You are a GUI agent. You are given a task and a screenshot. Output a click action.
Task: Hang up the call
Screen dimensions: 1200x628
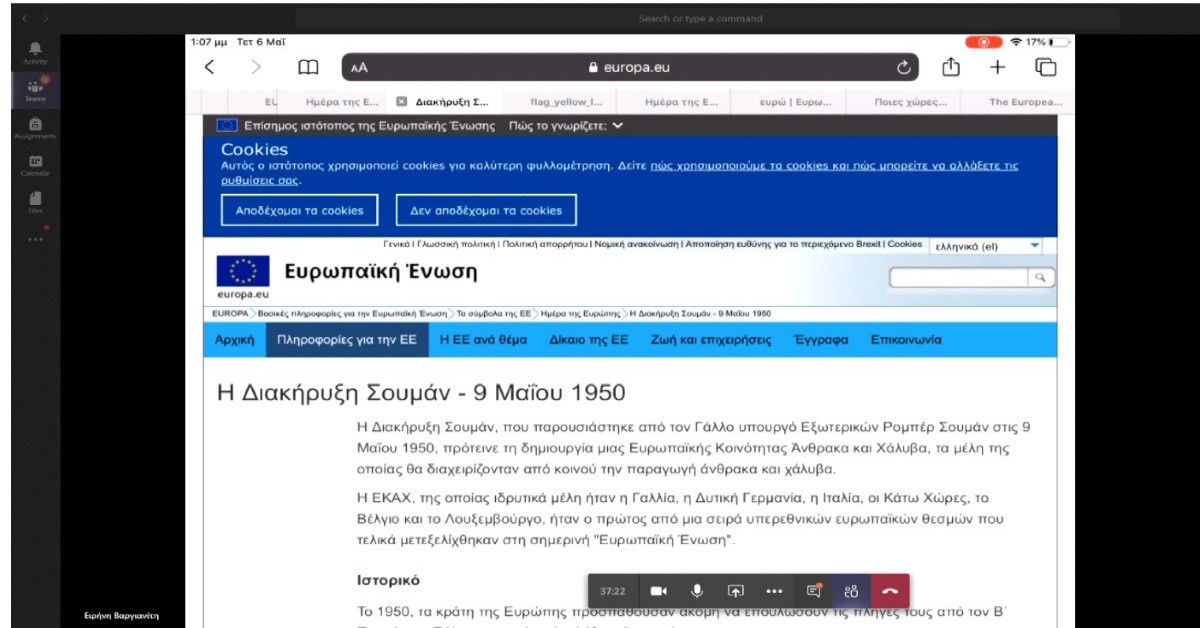(x=890, y=590)
